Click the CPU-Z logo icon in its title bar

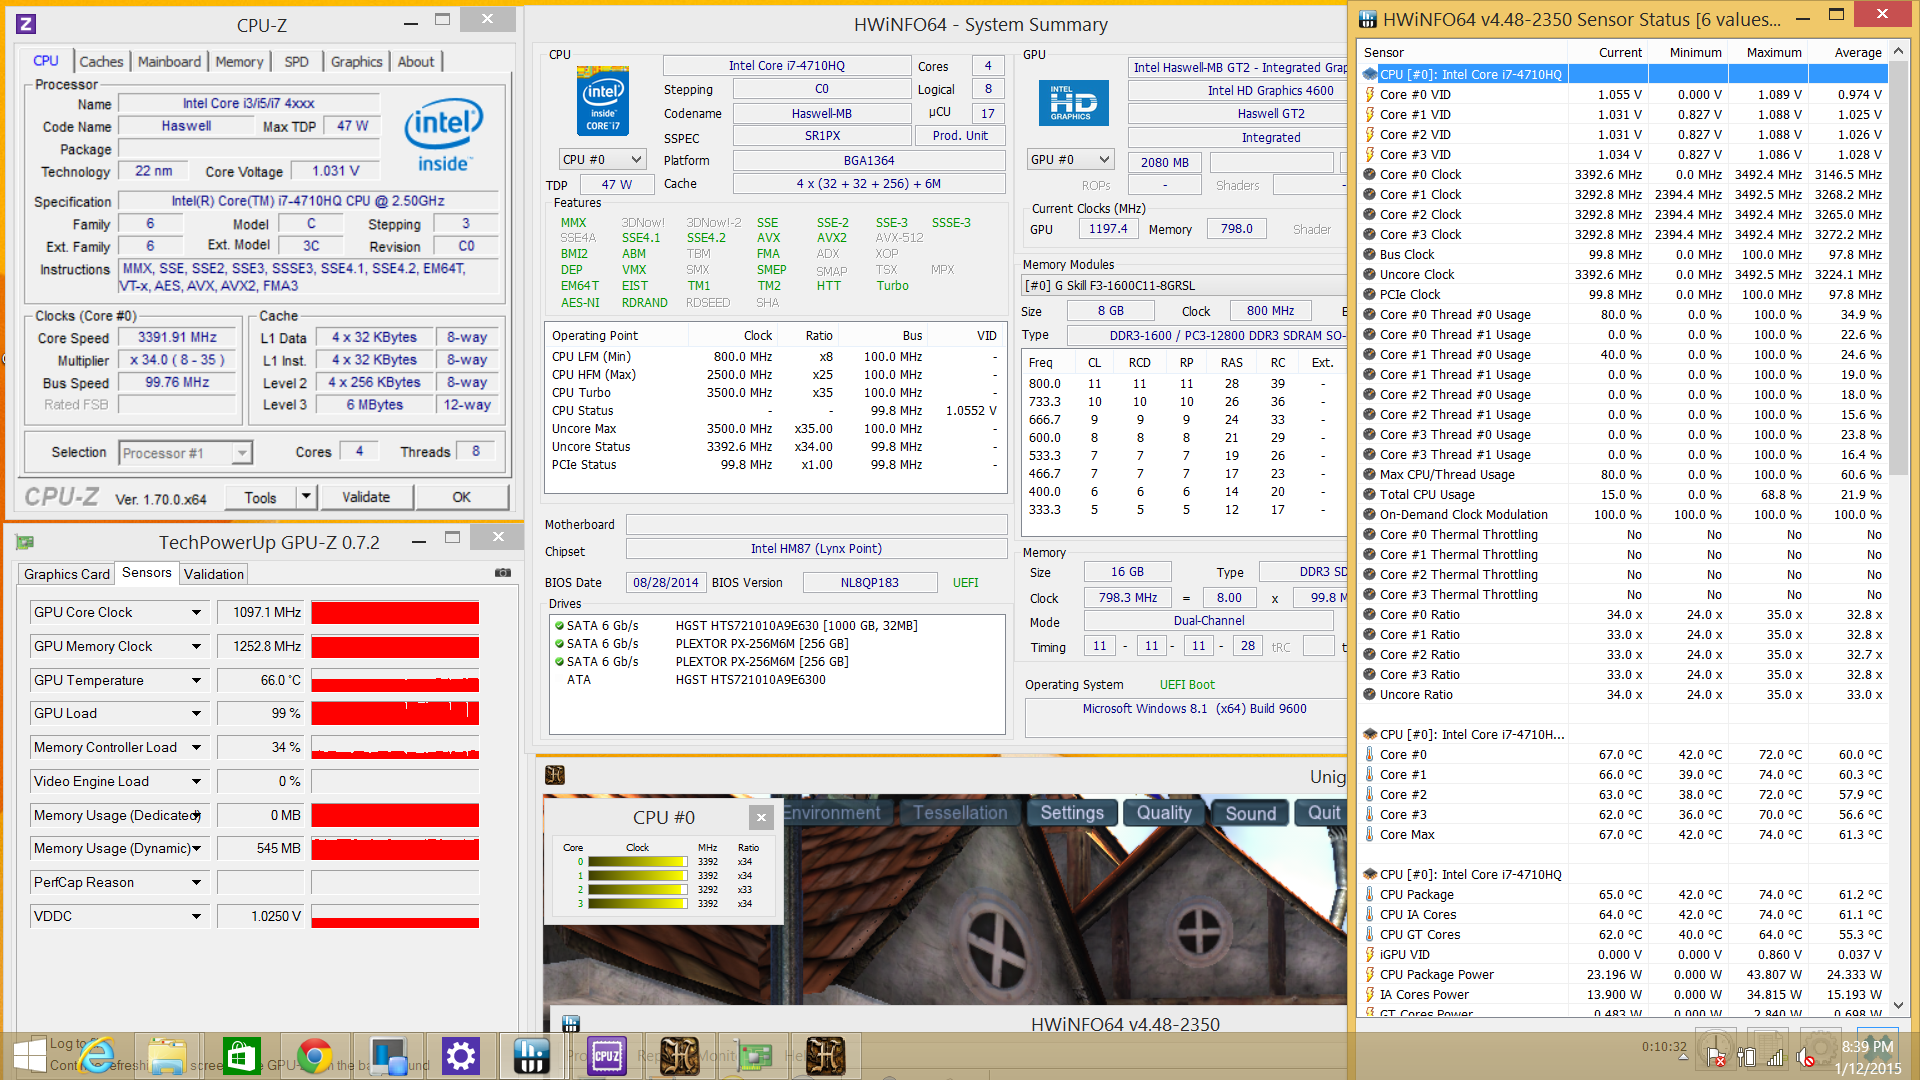[x=27, y=24]
